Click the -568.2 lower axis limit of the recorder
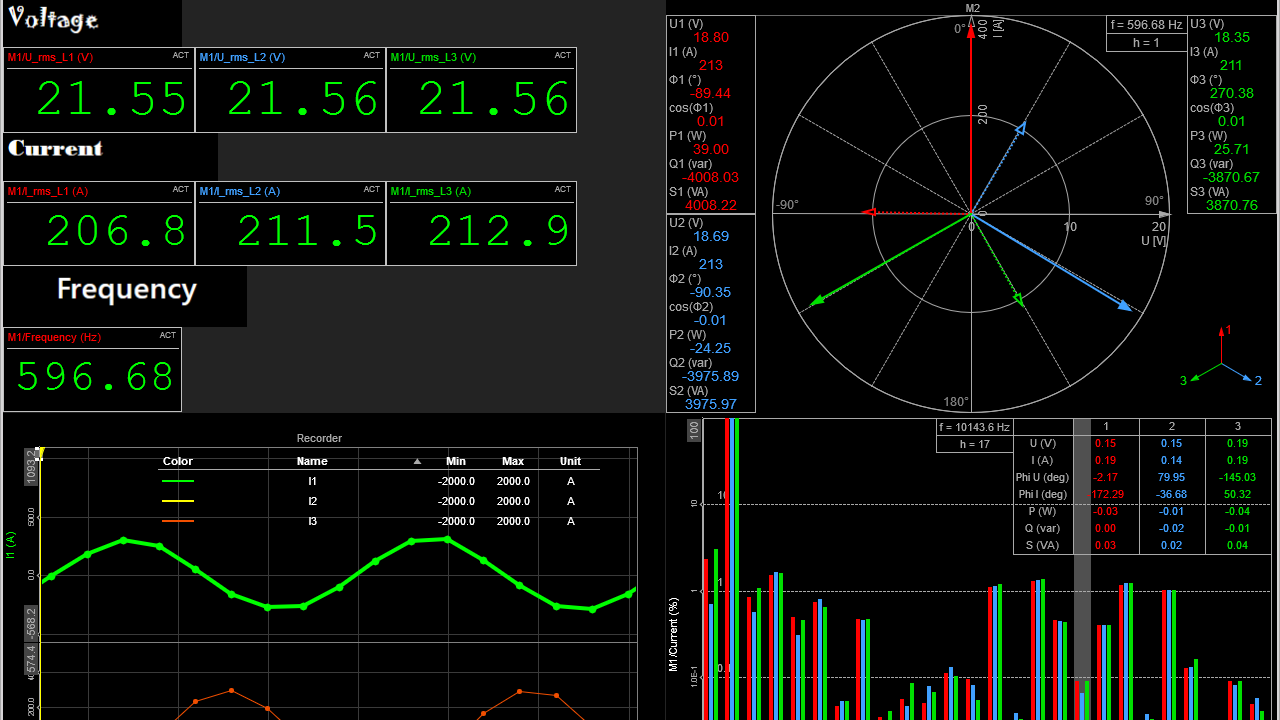This screenshot has width=1280, height=720. coord(31,622)
